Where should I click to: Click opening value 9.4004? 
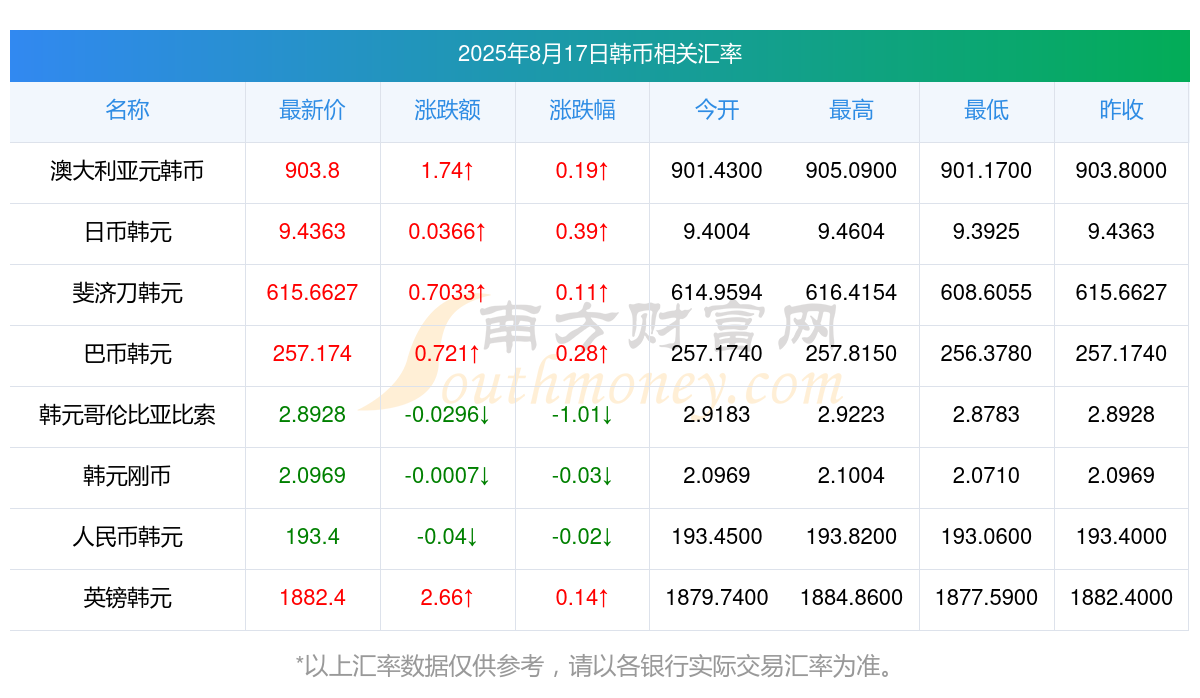(x=717, y=232)
